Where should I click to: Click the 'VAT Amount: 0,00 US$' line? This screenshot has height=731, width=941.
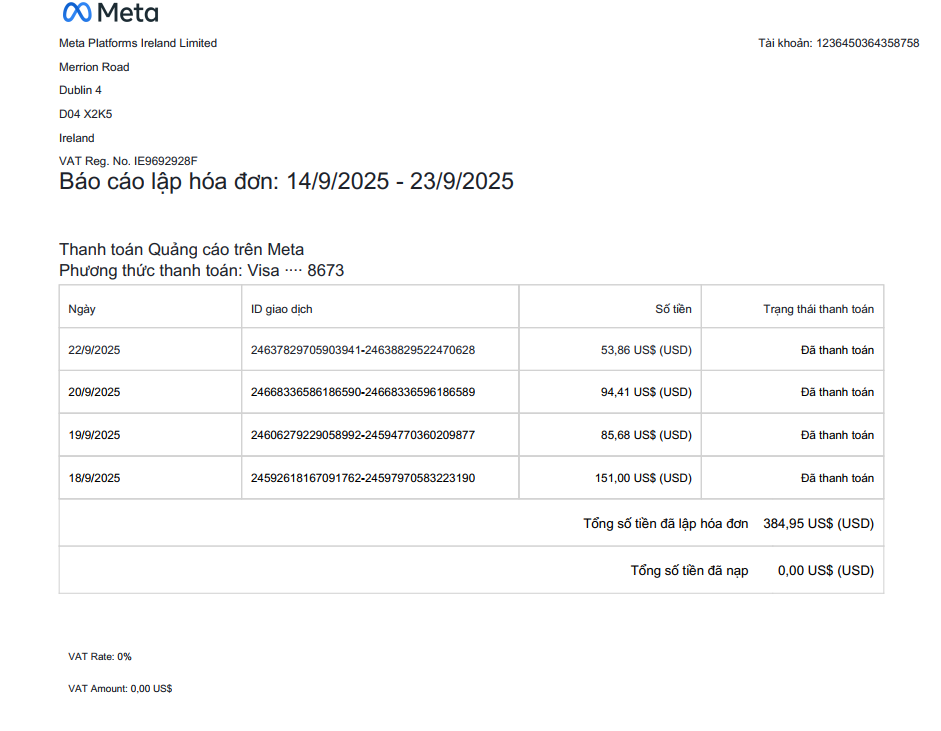point(120,688)
